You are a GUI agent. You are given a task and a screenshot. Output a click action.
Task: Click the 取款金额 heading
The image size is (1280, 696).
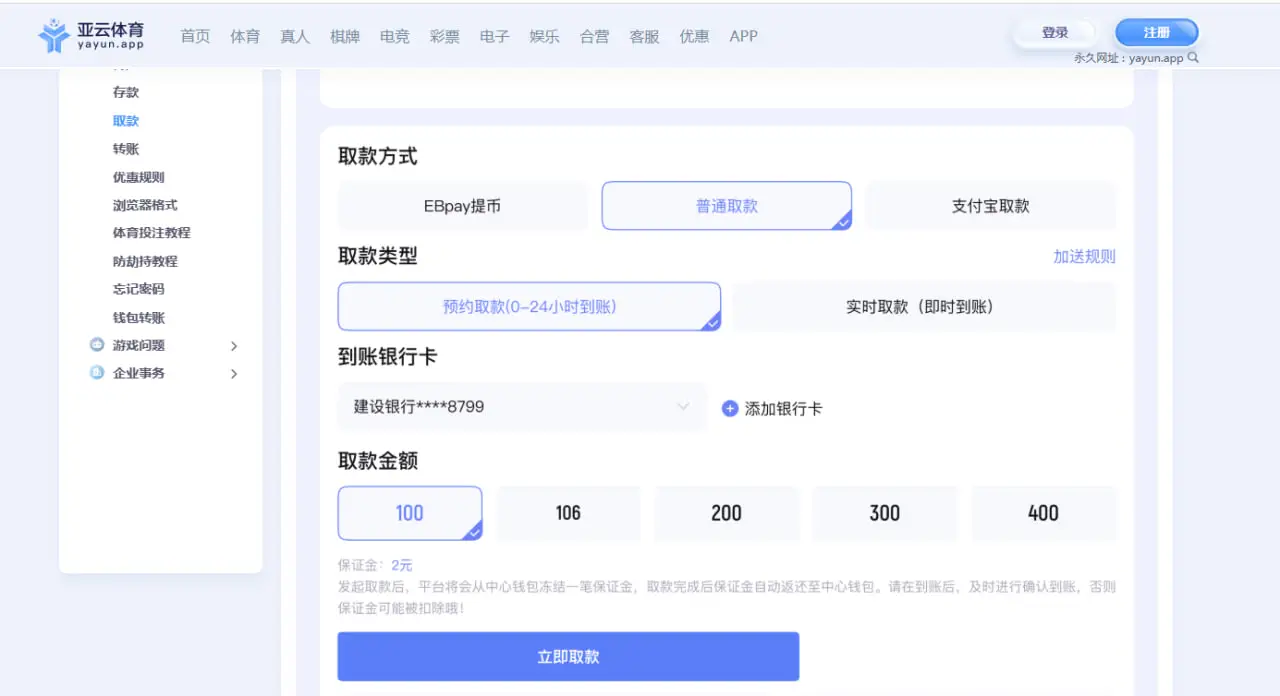pos(378,461)
